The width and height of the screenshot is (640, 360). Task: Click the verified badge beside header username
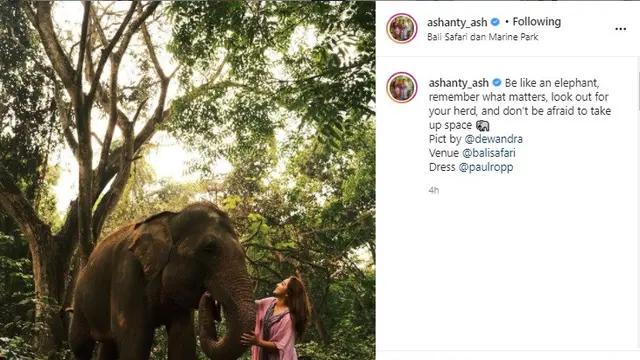[495, 22]
